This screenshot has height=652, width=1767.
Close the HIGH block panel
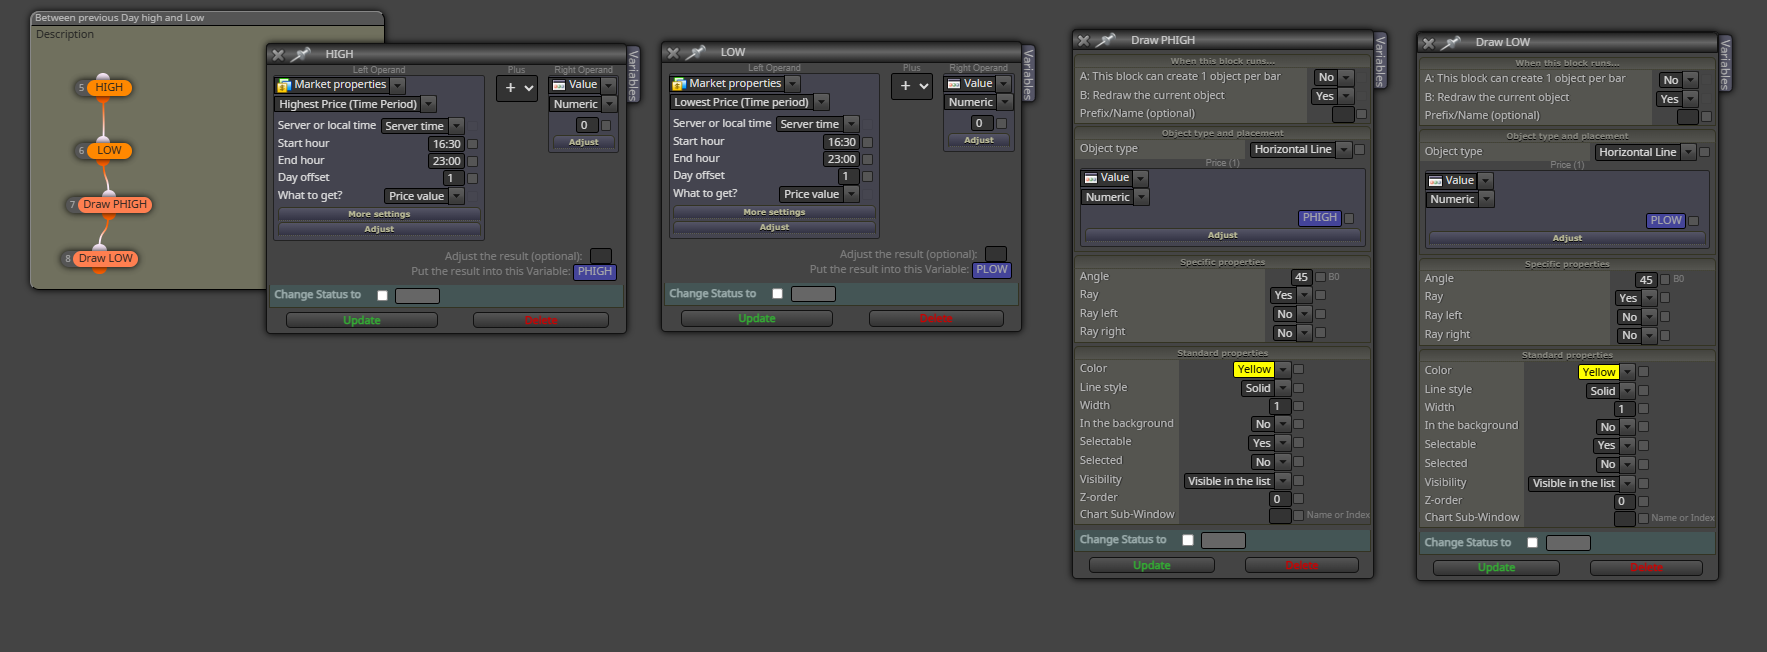pos(278,55)
